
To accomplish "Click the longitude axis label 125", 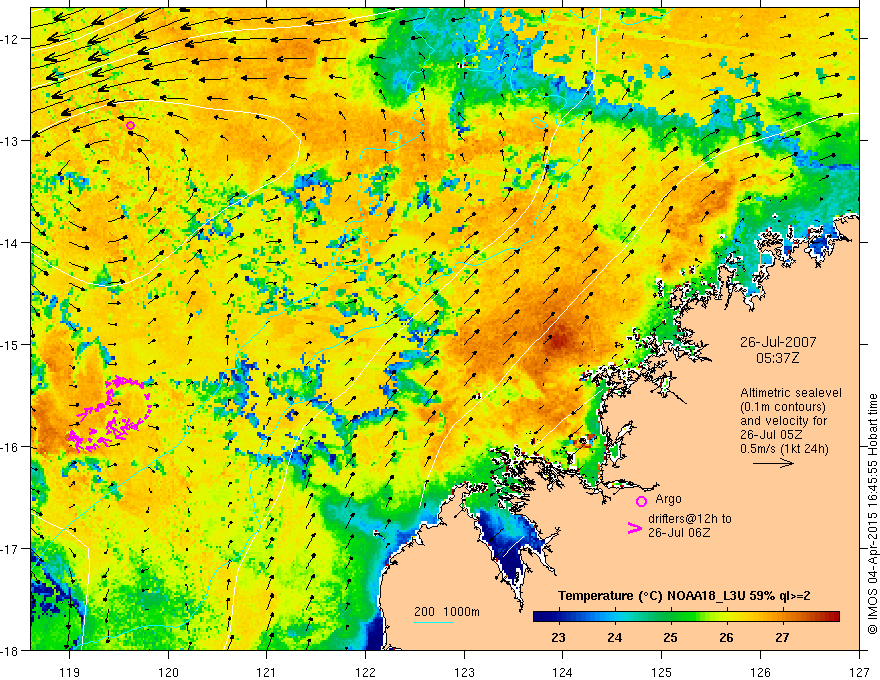I will coord(662,672).
